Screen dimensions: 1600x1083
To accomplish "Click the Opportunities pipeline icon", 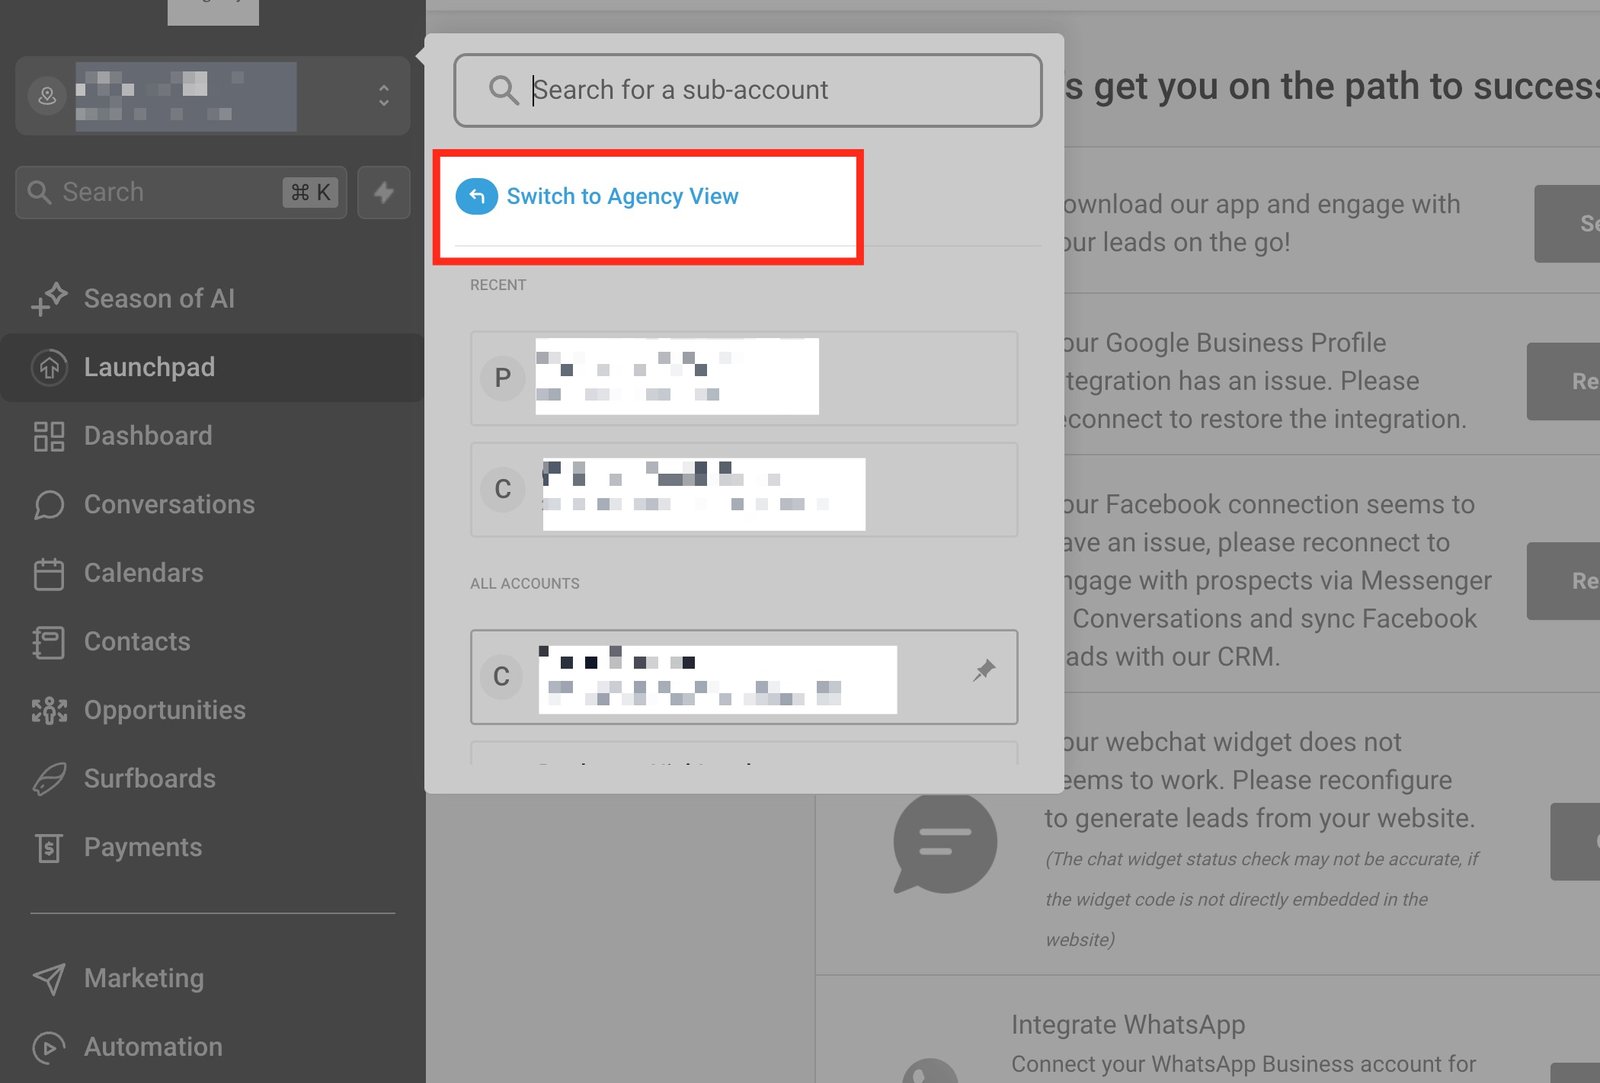I will 49,711.
